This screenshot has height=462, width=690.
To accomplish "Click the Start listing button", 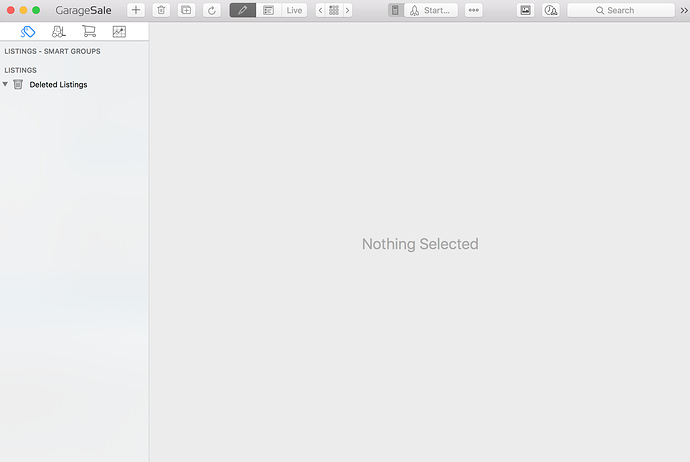I will click(x=431, y=10).
